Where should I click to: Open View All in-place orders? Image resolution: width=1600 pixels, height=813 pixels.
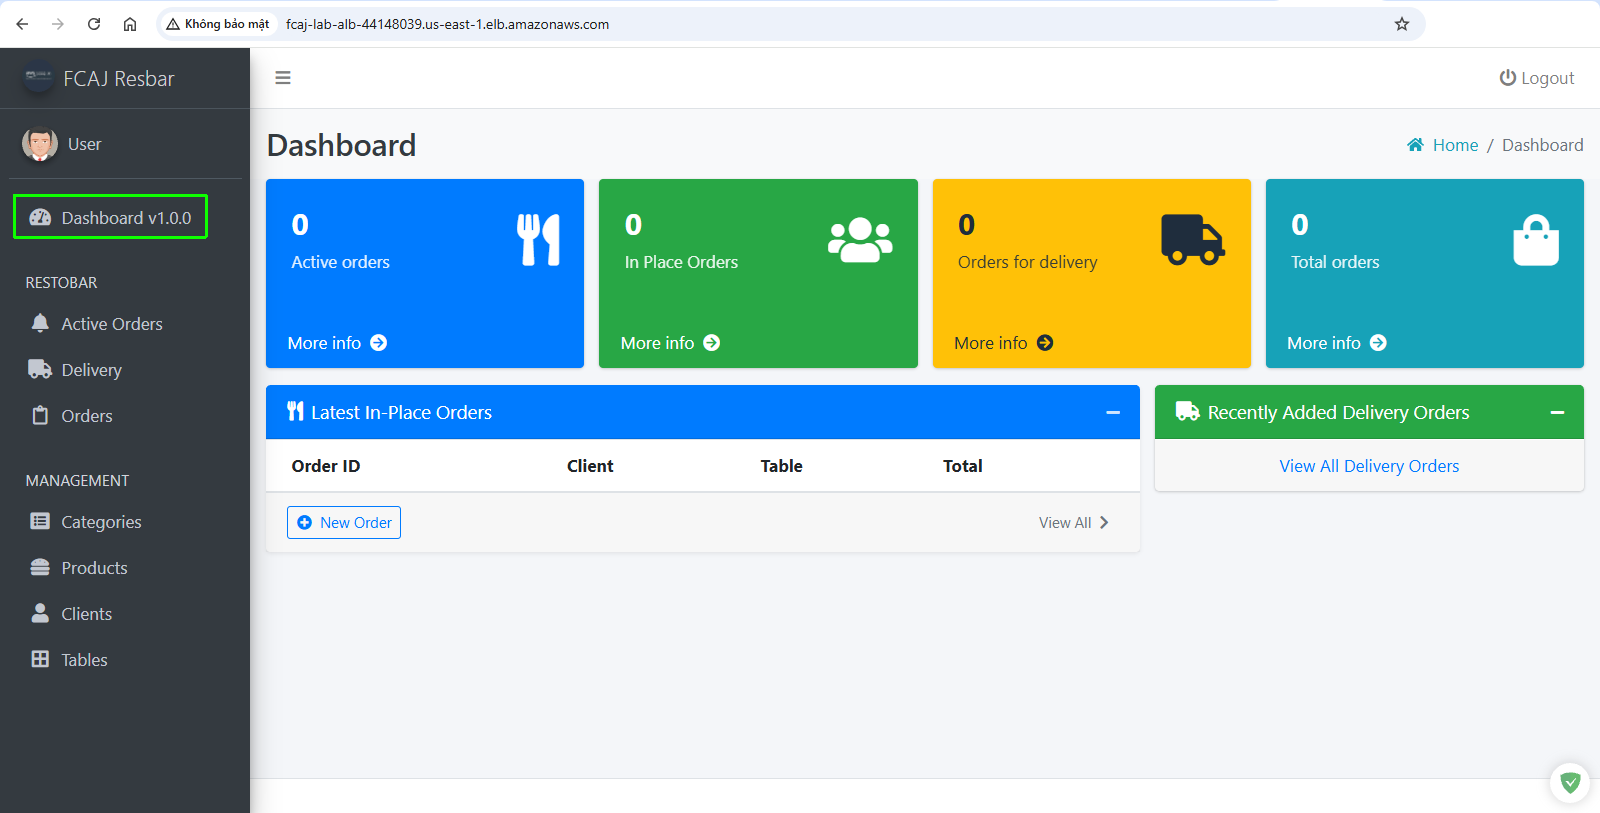pyautogui.click(x=1074, y=523)
